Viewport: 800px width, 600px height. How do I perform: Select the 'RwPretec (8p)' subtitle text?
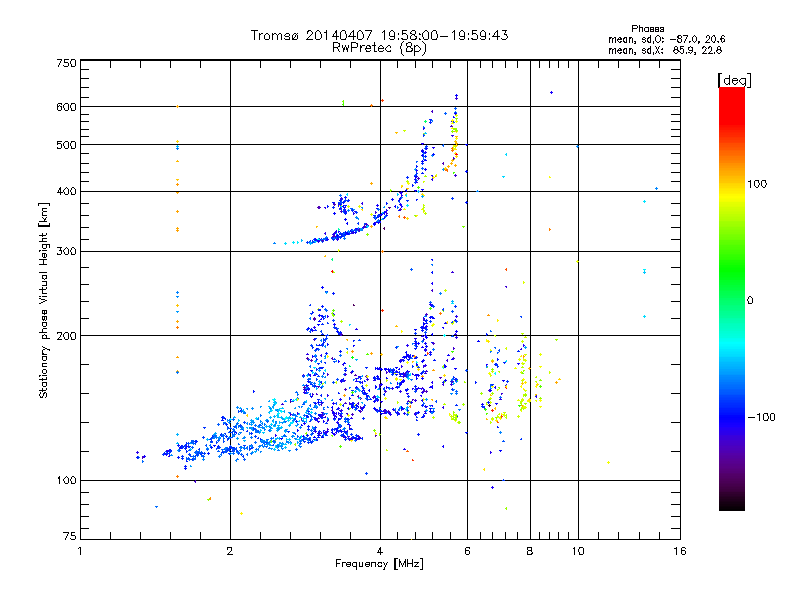click(379, 48)
